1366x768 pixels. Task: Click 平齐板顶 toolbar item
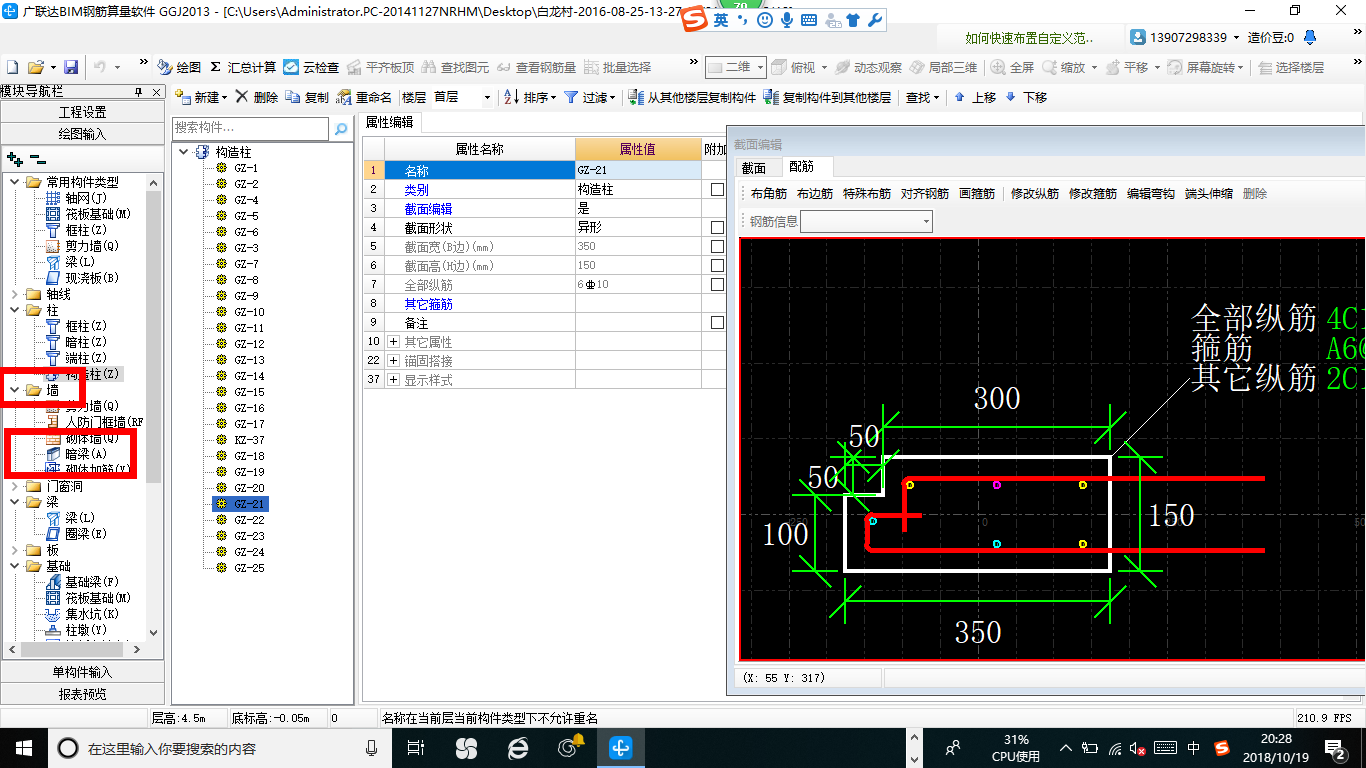pos(380,67)
